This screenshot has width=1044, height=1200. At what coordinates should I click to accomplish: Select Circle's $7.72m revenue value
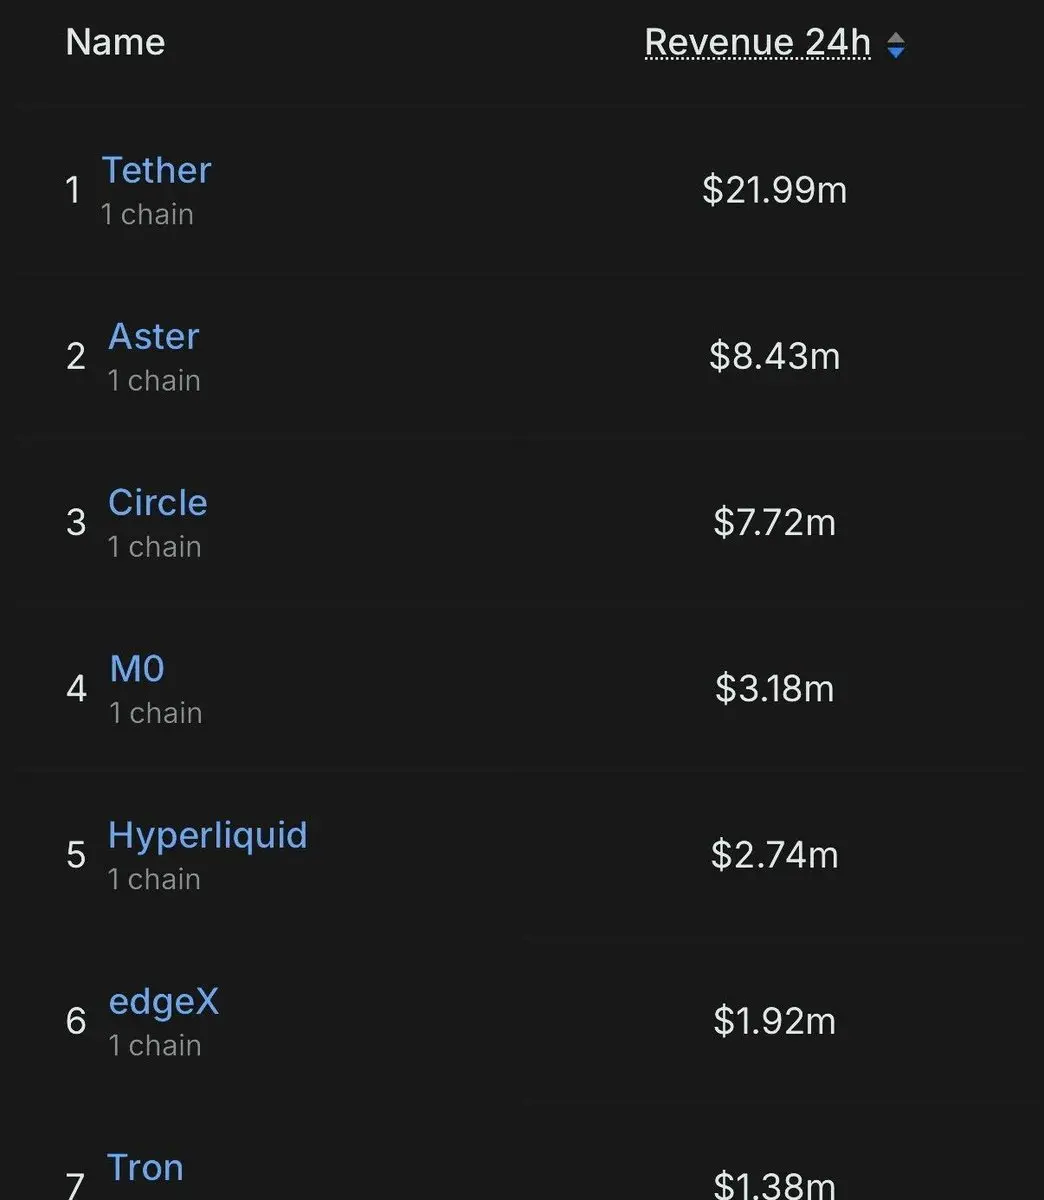click(x=774, y=522)
